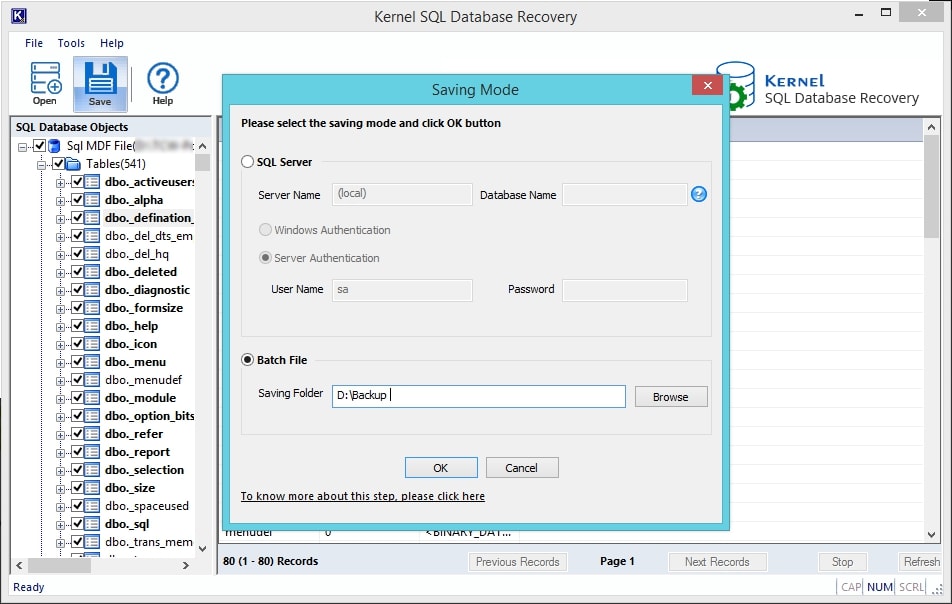
Task: Open the File menu
Action: coord(34,43)
